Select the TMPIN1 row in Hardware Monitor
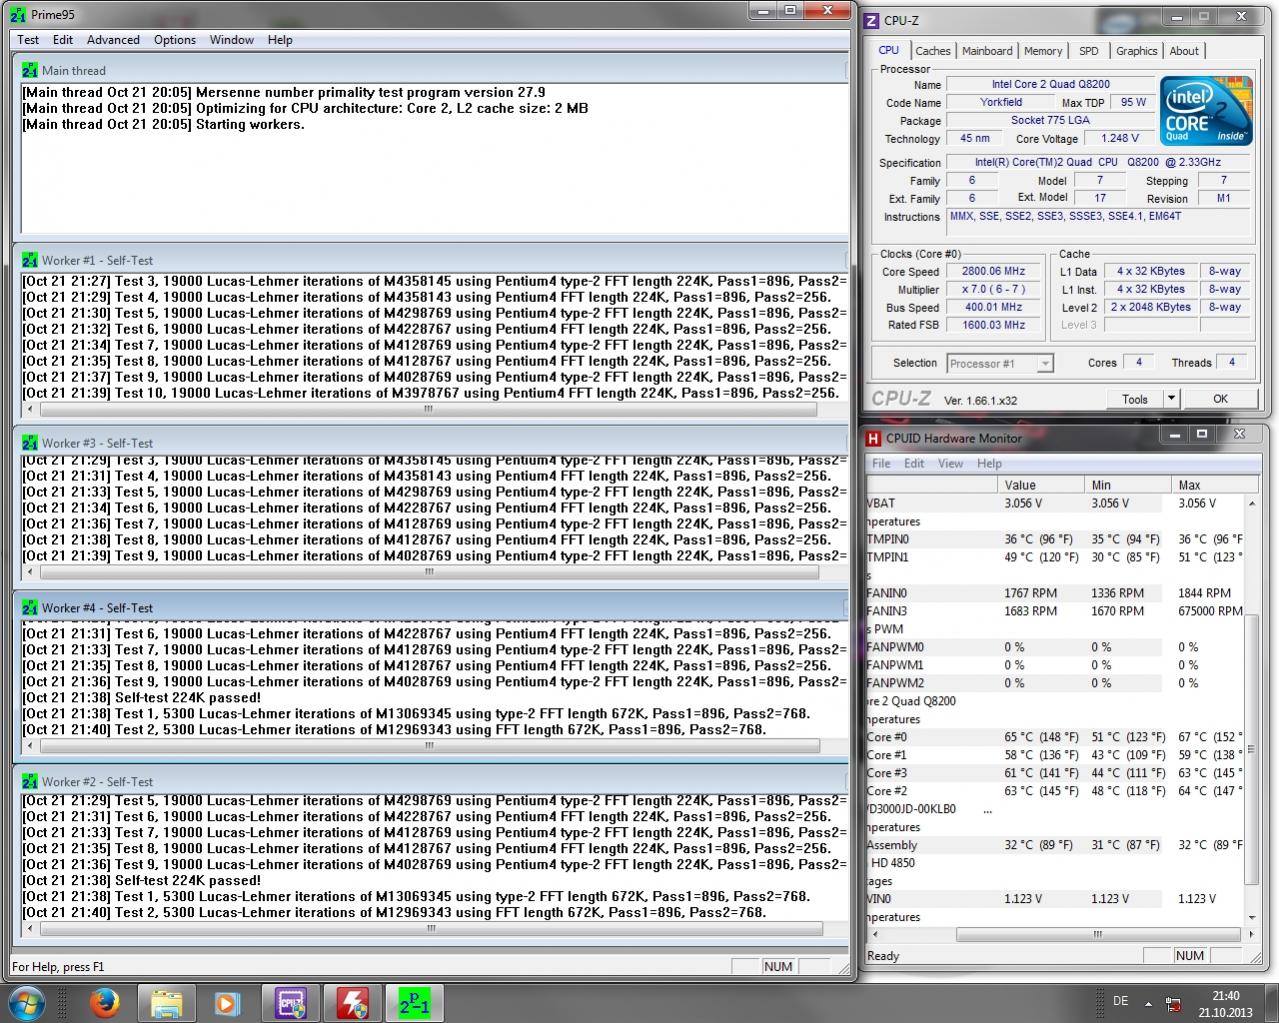The width and height of the screenshot is (1279, 1023). (x=1055, y=557)
